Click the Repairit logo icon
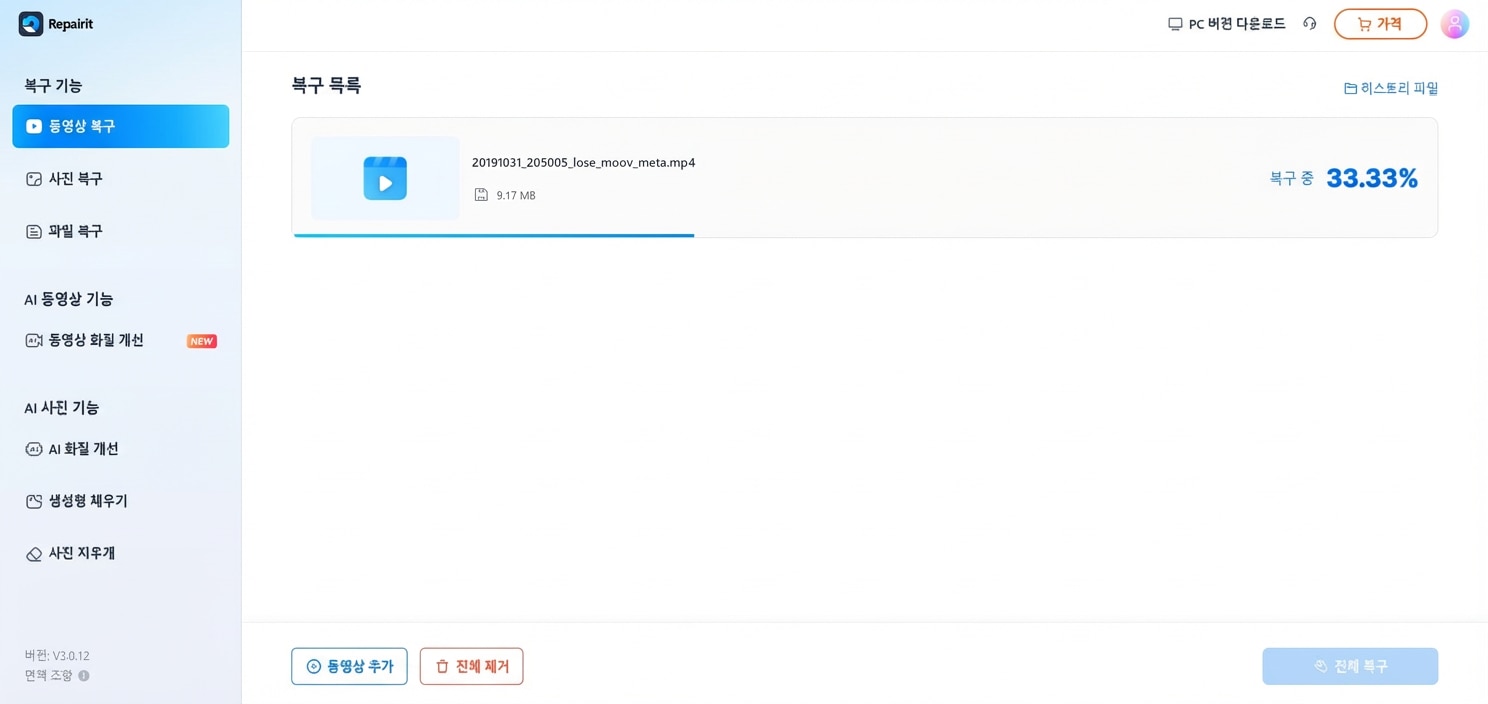This screenshot has width=1488, height=704. (31, 24)
